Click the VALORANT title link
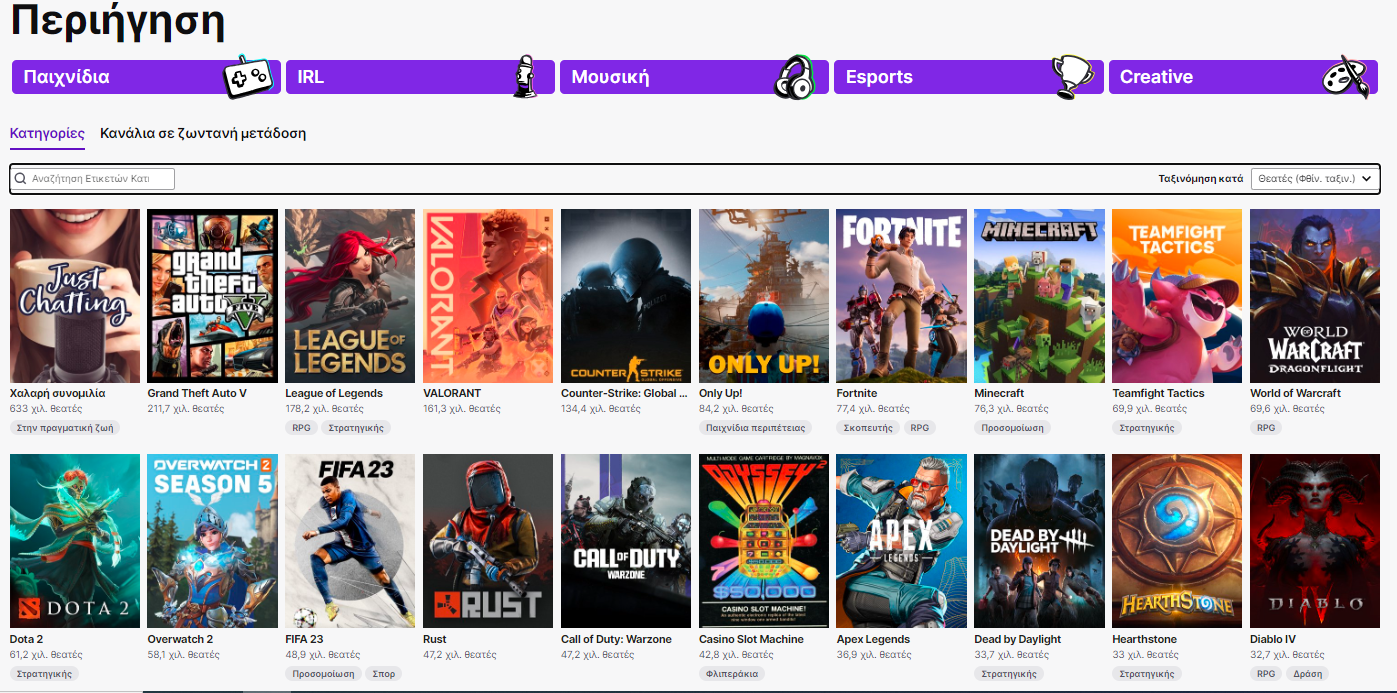This screenshot has width=1397, height=693. coord(452,393)
